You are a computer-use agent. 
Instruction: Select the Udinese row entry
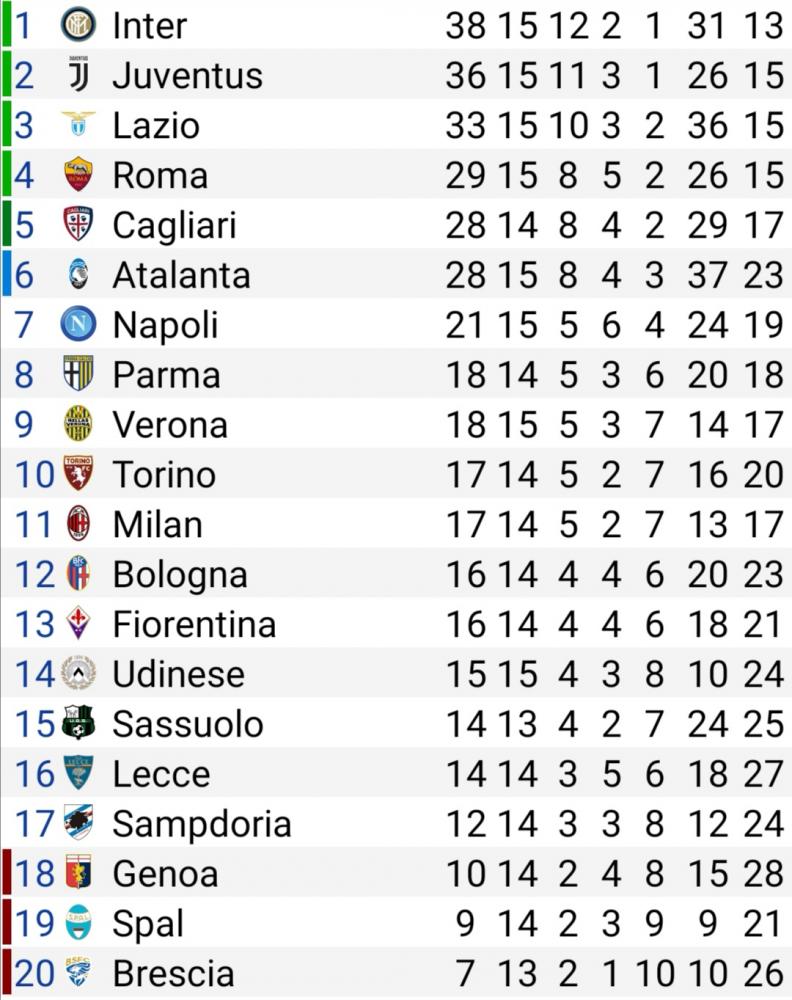(396, 673)
